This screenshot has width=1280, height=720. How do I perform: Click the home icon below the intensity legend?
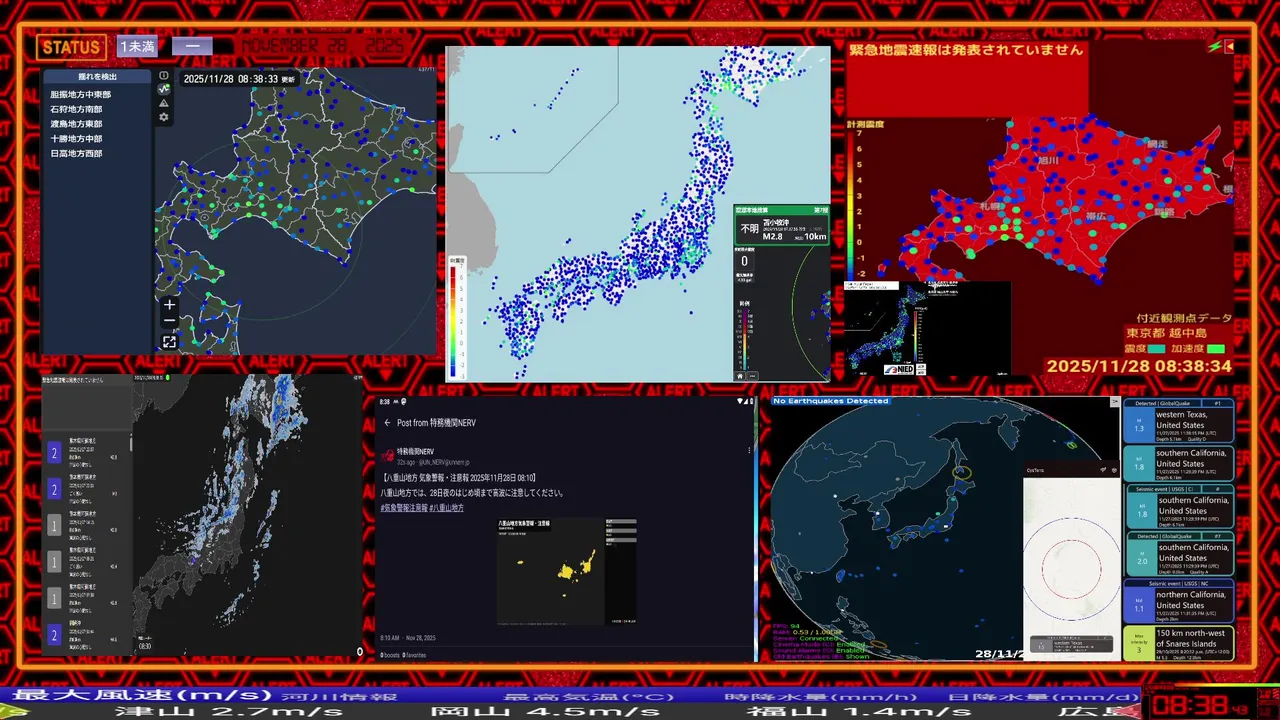[740, 376]
